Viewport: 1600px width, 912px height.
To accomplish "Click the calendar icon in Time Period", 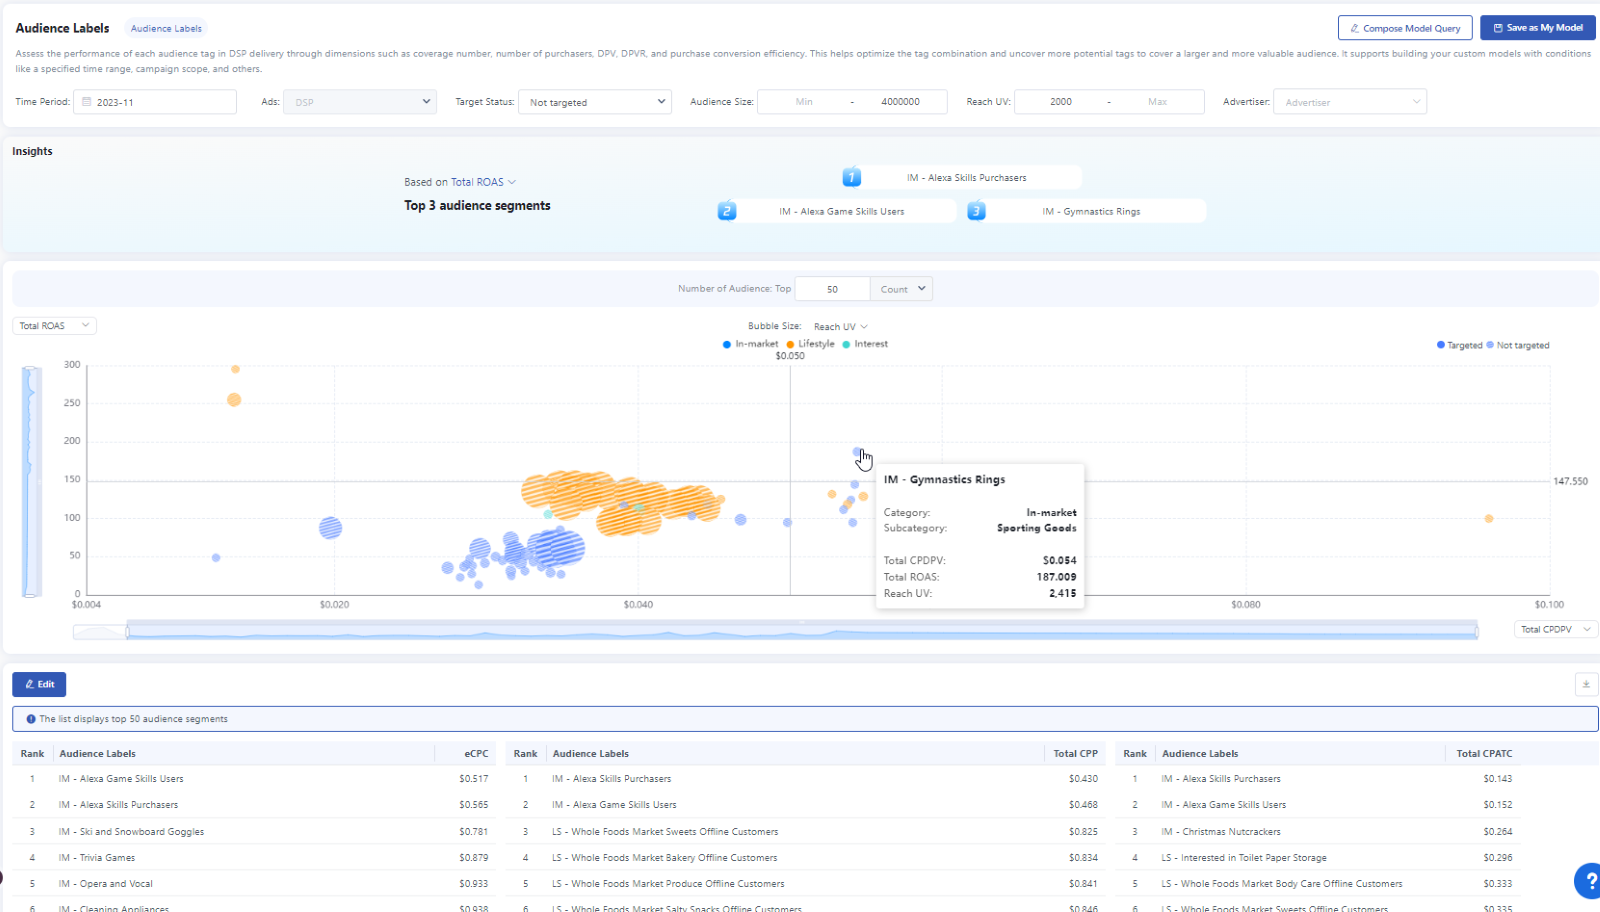I will click(87, 102).
